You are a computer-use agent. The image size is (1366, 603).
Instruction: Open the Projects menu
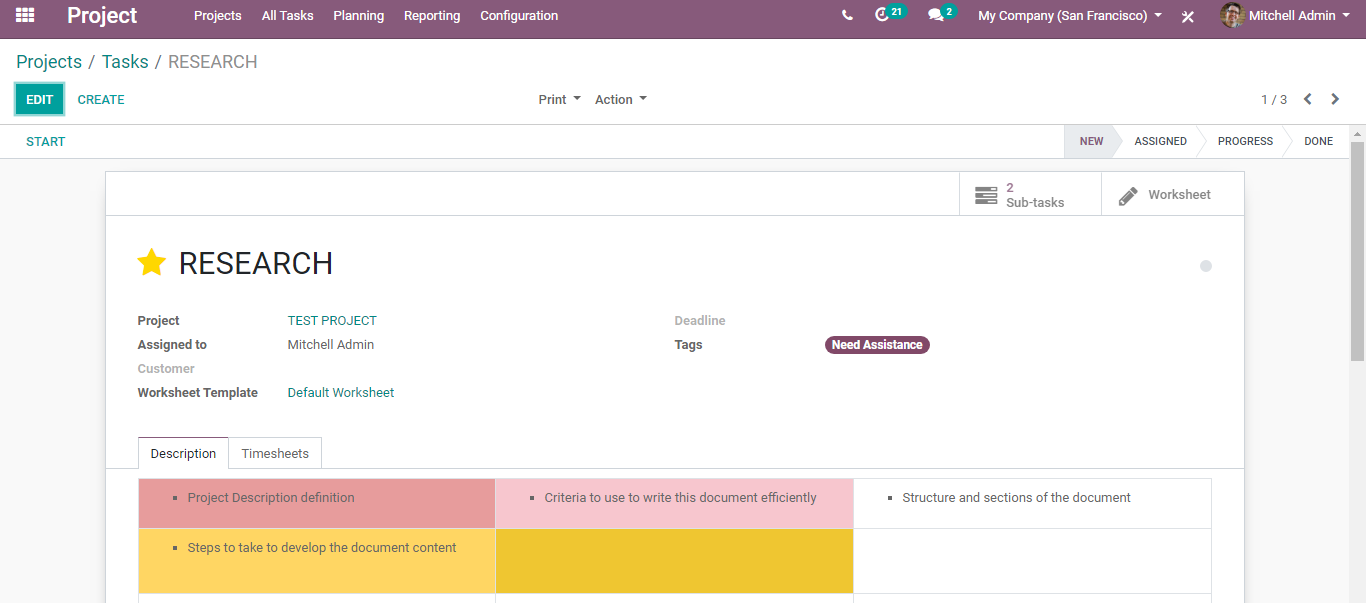pyautogui.click(x=218, y=15)
